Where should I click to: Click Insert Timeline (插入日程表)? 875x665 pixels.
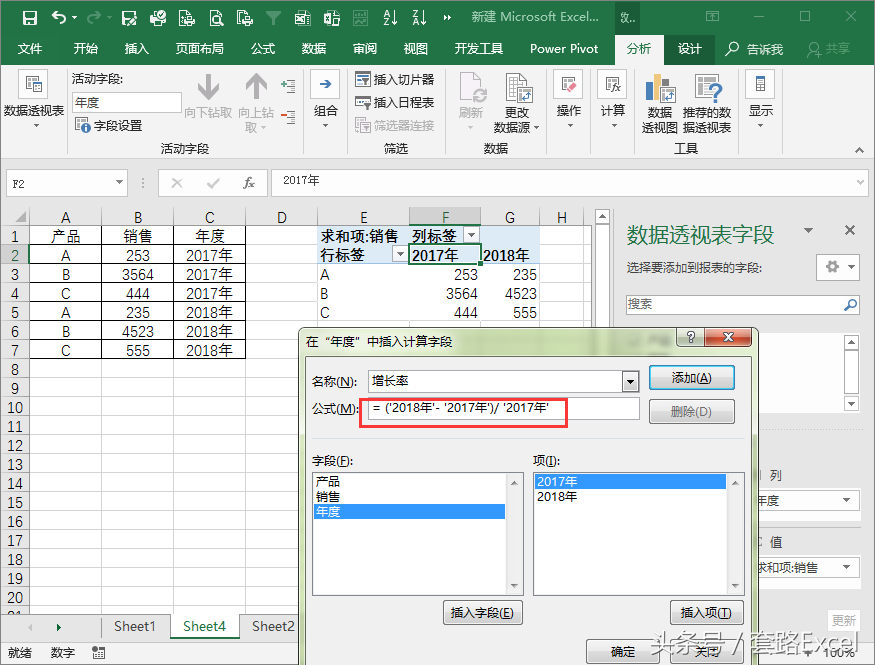point(395,103)
